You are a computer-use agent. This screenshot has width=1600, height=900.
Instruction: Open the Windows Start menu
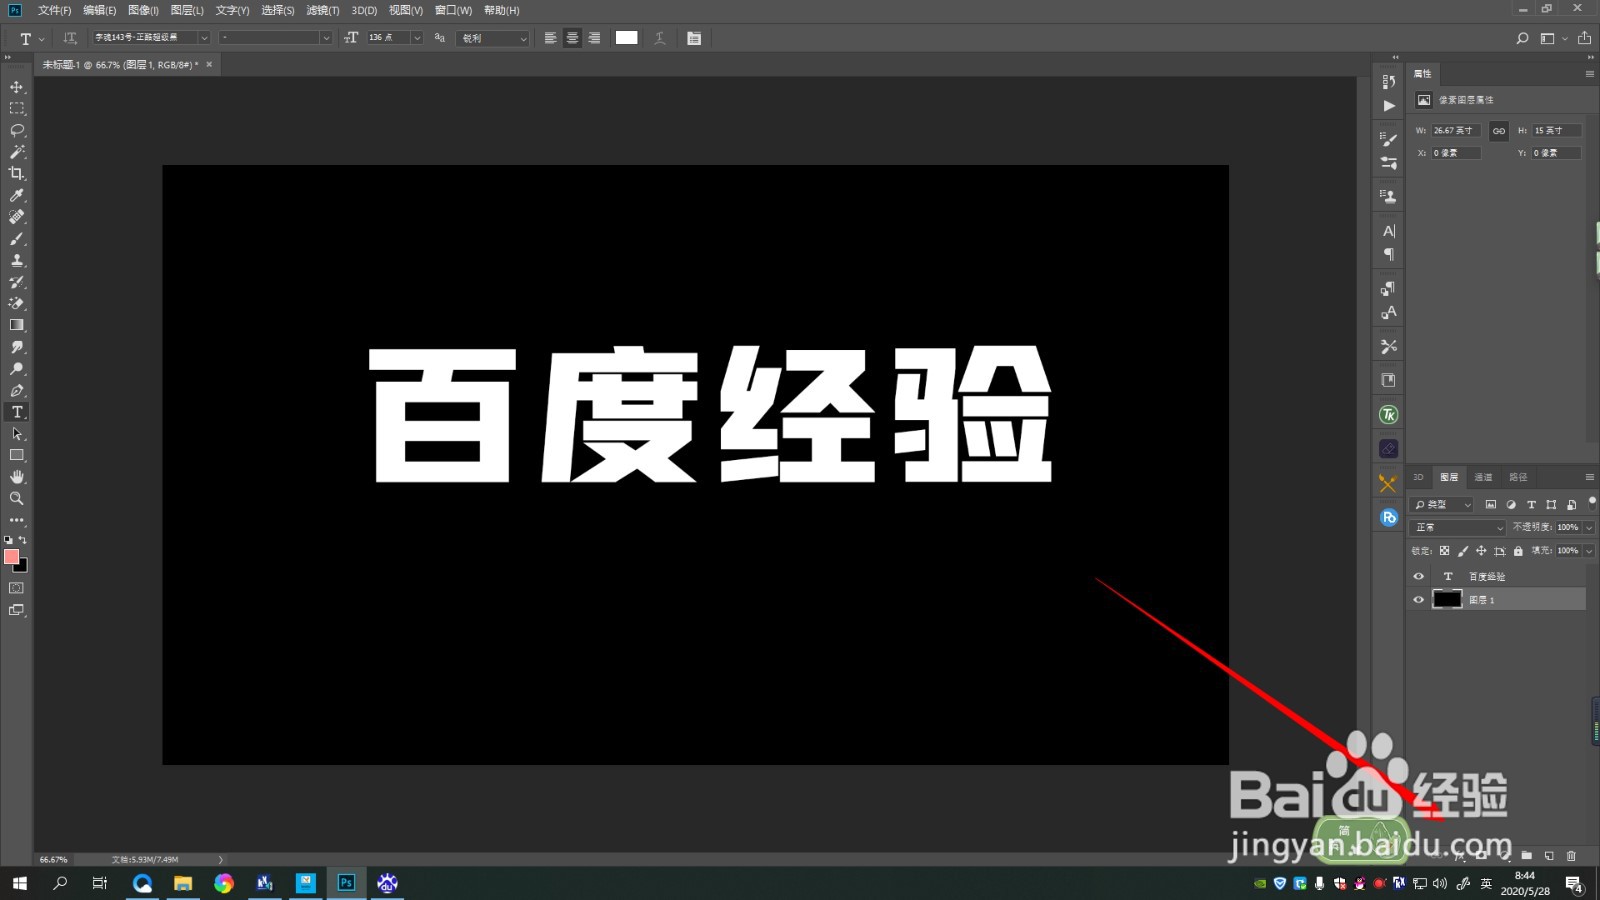[x=19, y=883]
